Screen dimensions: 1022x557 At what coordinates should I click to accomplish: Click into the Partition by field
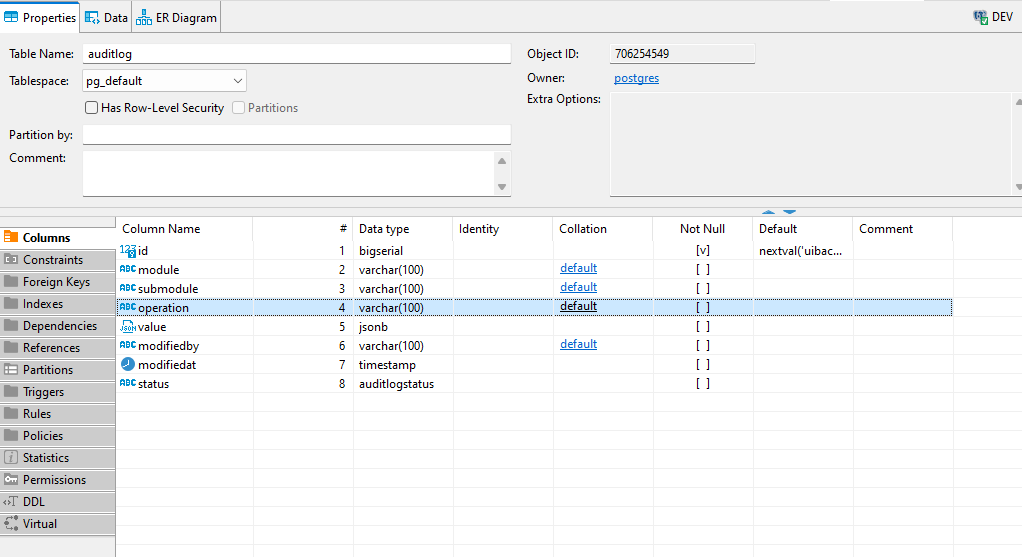pyautogui.click(x=296, y=135)
